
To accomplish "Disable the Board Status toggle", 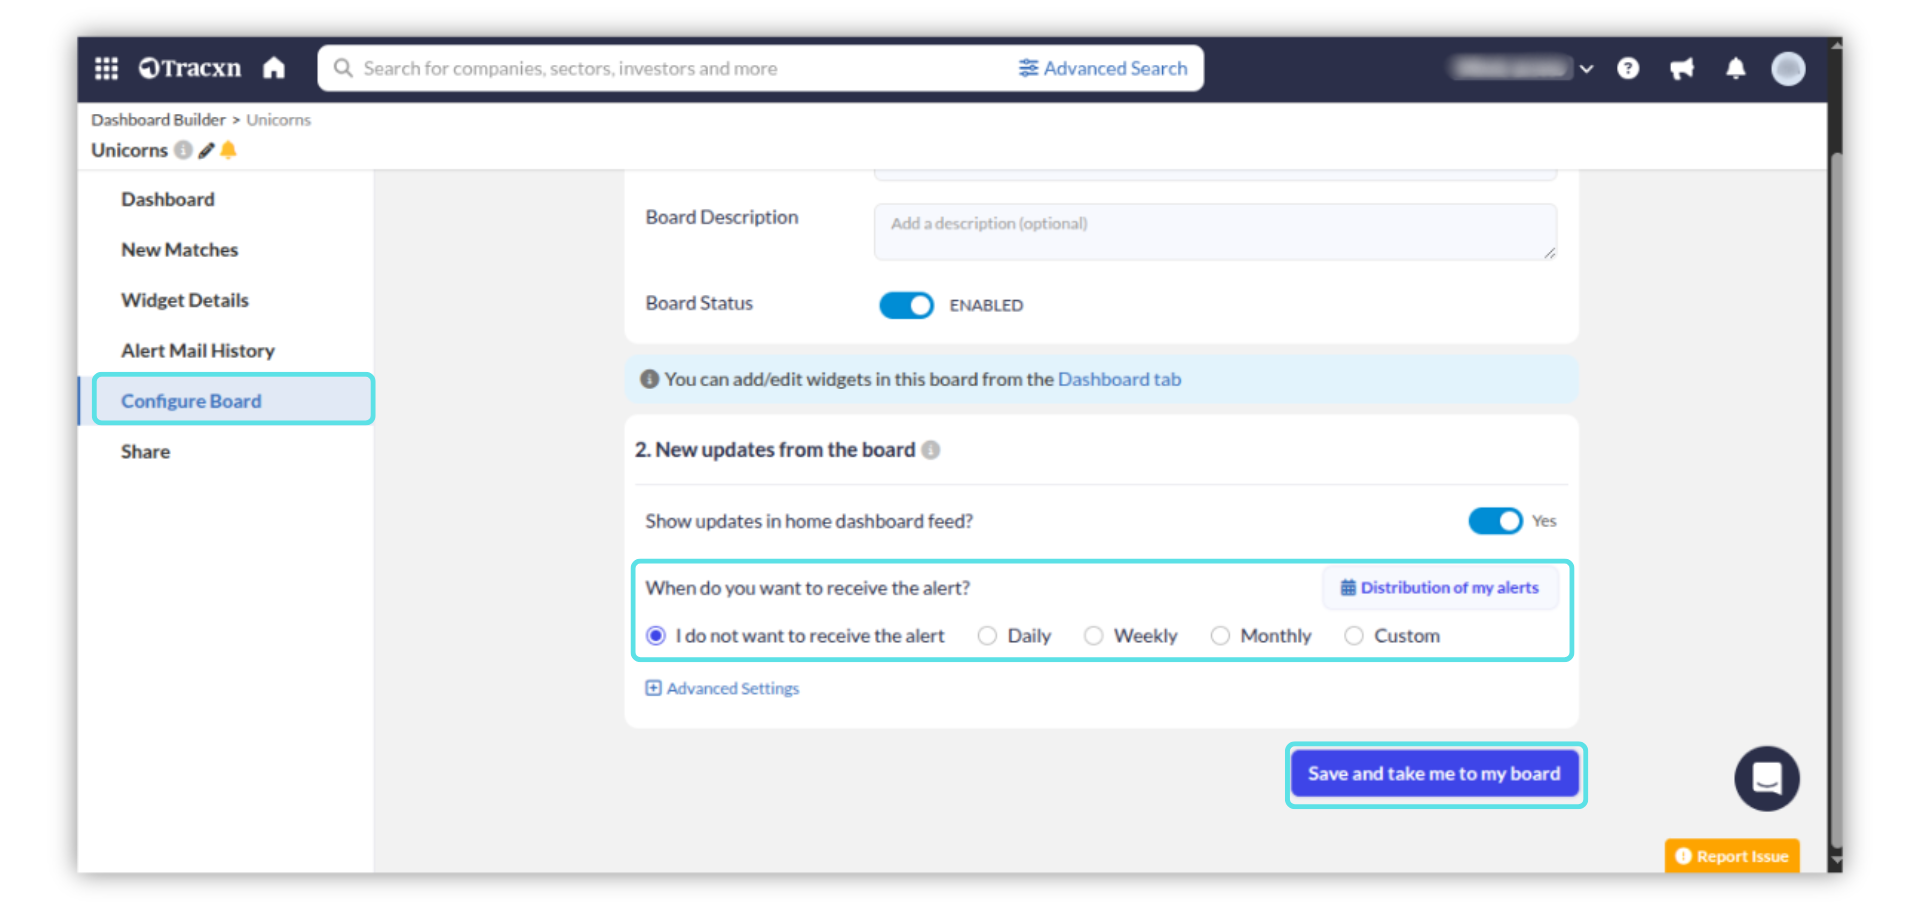I will coord(906,305).
